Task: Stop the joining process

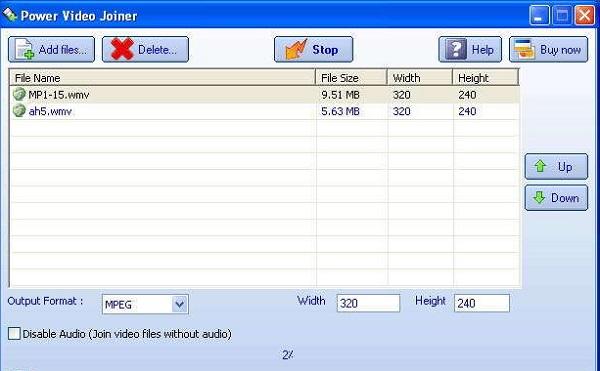Action: pos(313,49)
